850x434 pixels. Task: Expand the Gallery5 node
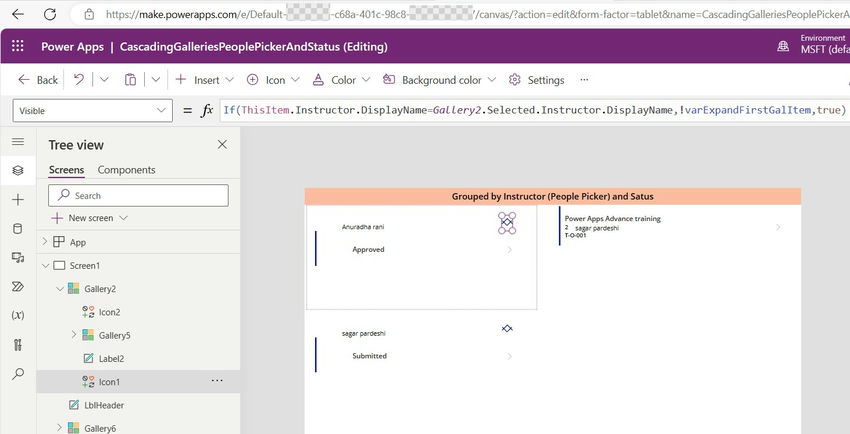(74, 335)
